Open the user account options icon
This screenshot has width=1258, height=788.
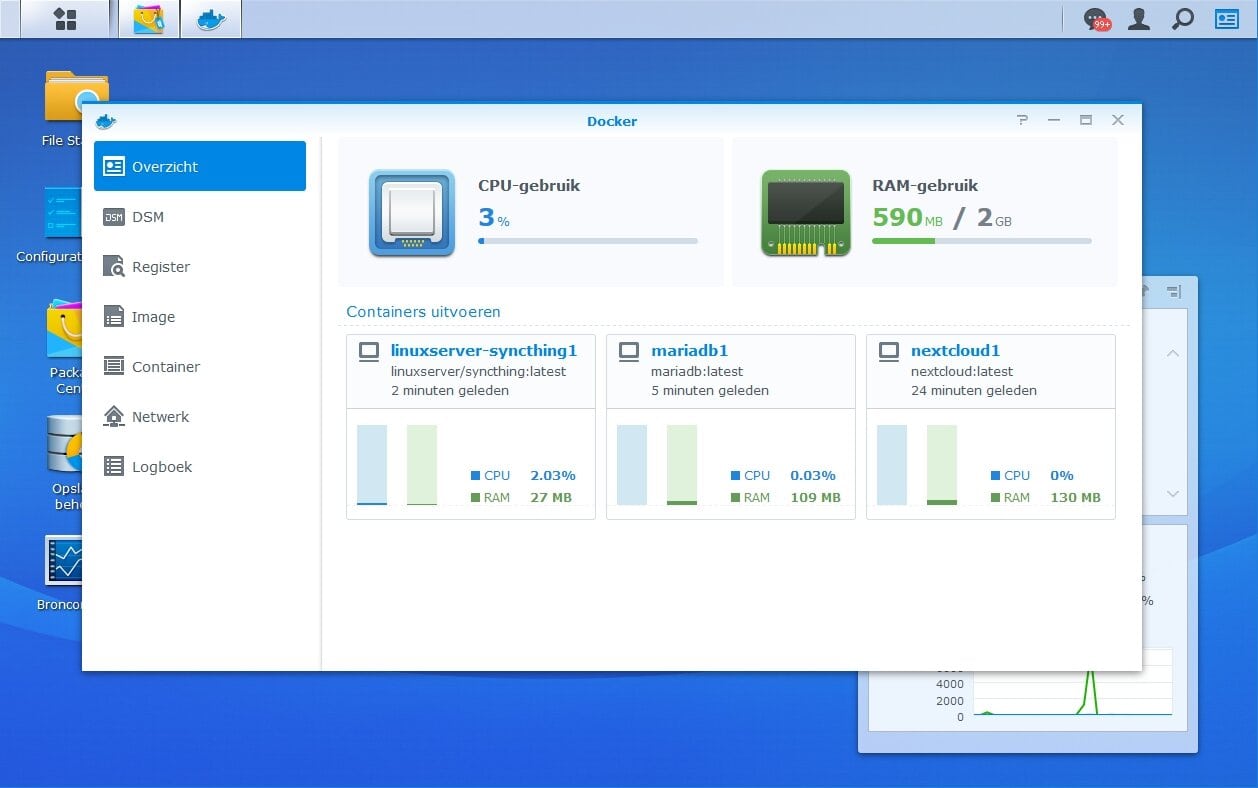pyautogui.click(x=1139, y=19)
